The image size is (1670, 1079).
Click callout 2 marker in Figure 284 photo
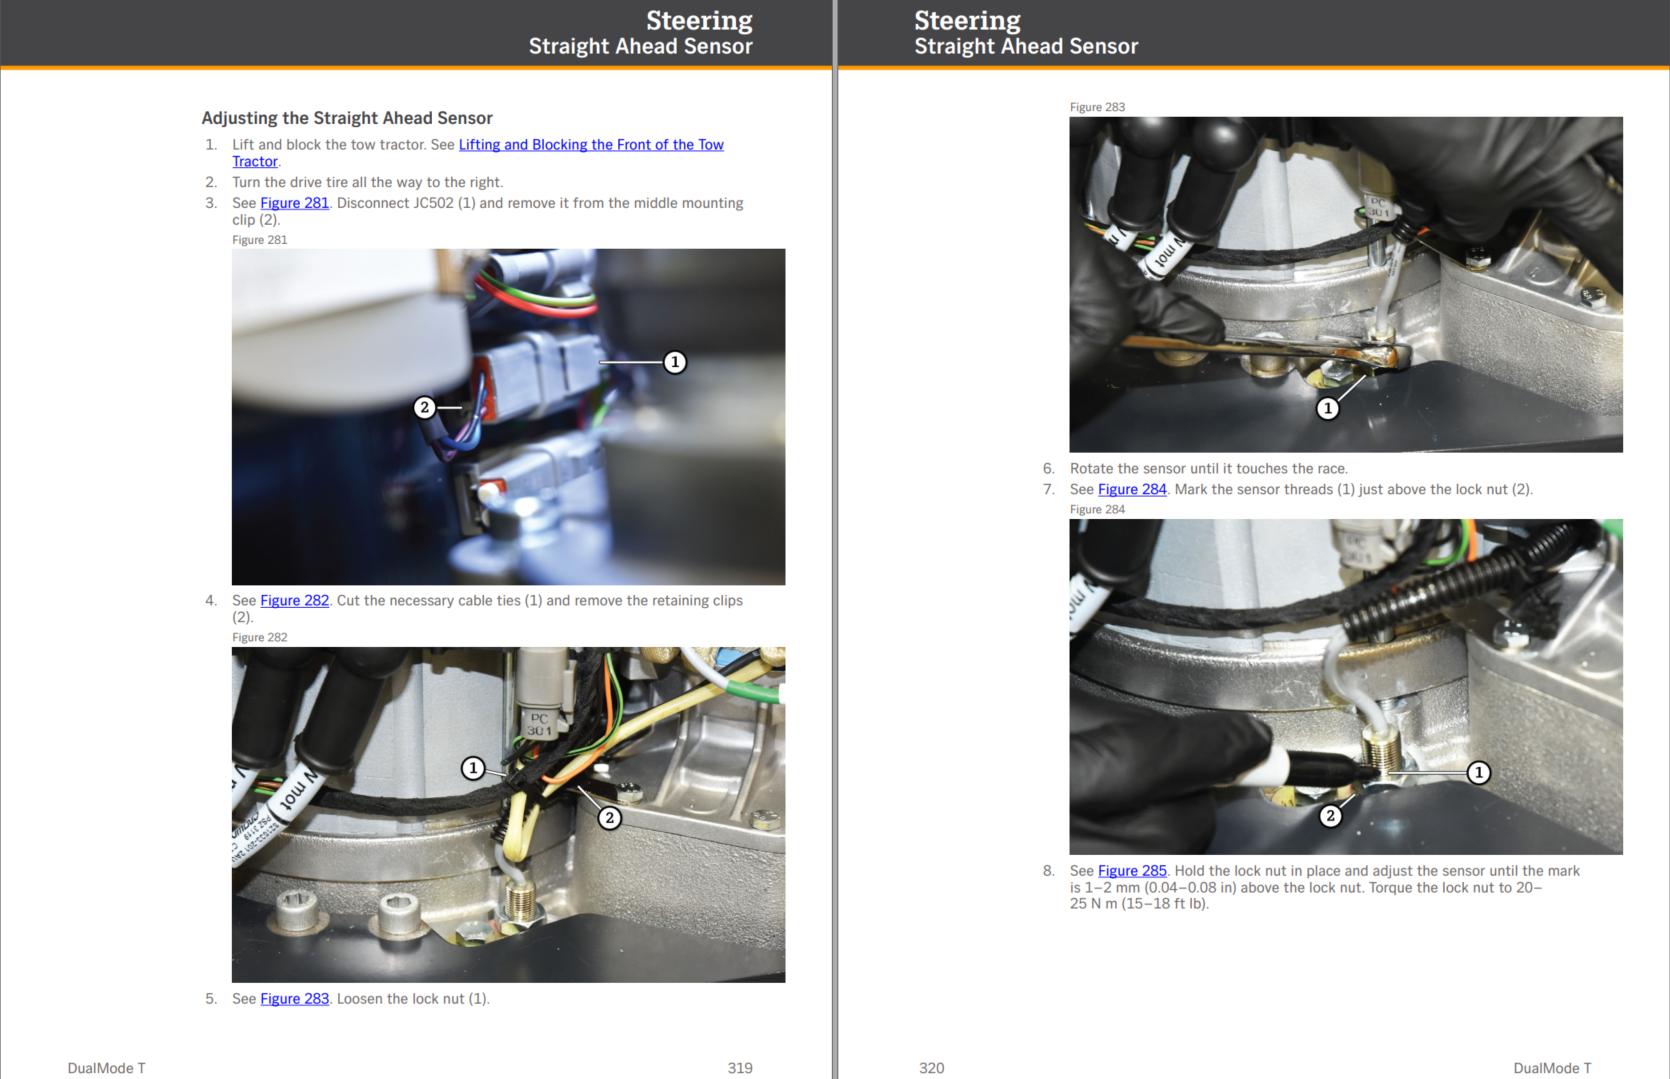pyautogui.click(x=1330, y=816)
